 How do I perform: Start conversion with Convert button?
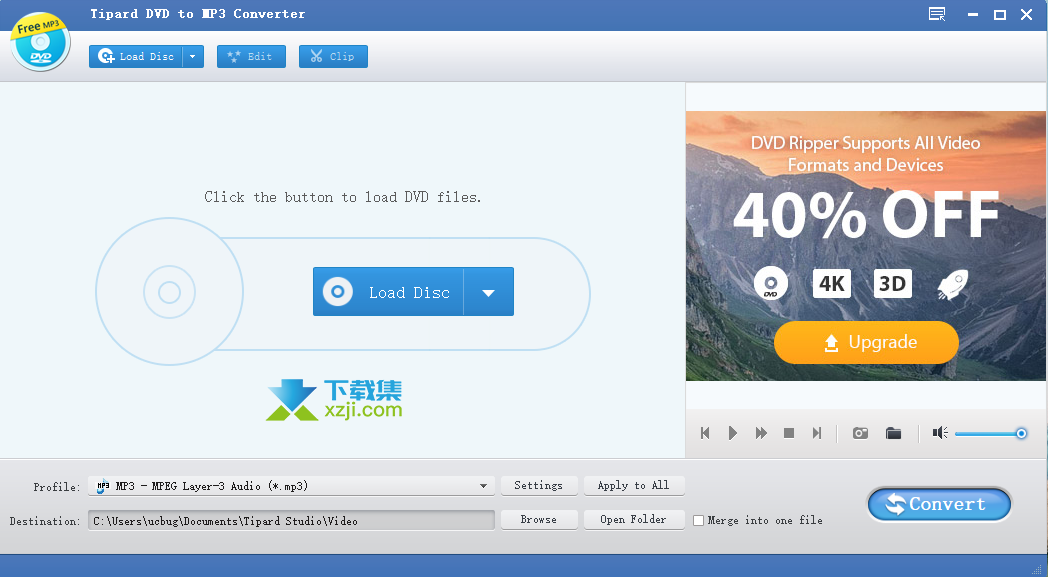[x=939, y=504]
